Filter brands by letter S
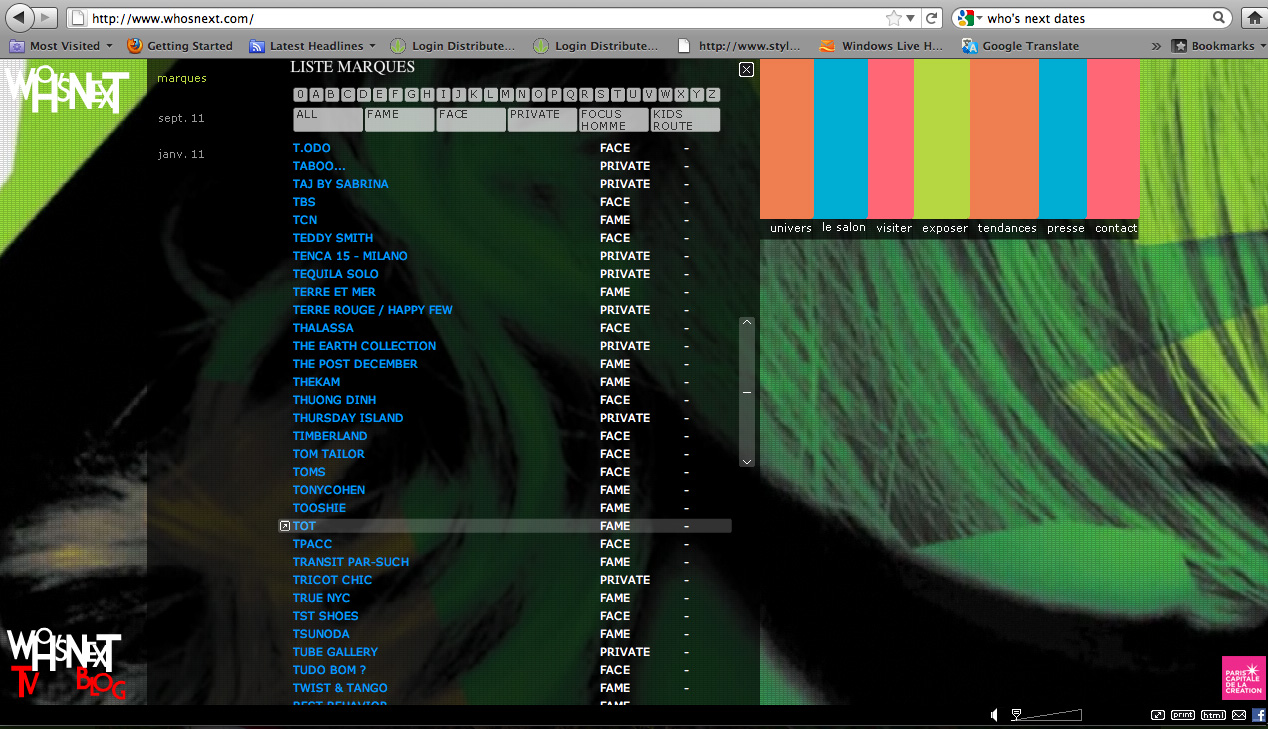 [x=601, y=95]
